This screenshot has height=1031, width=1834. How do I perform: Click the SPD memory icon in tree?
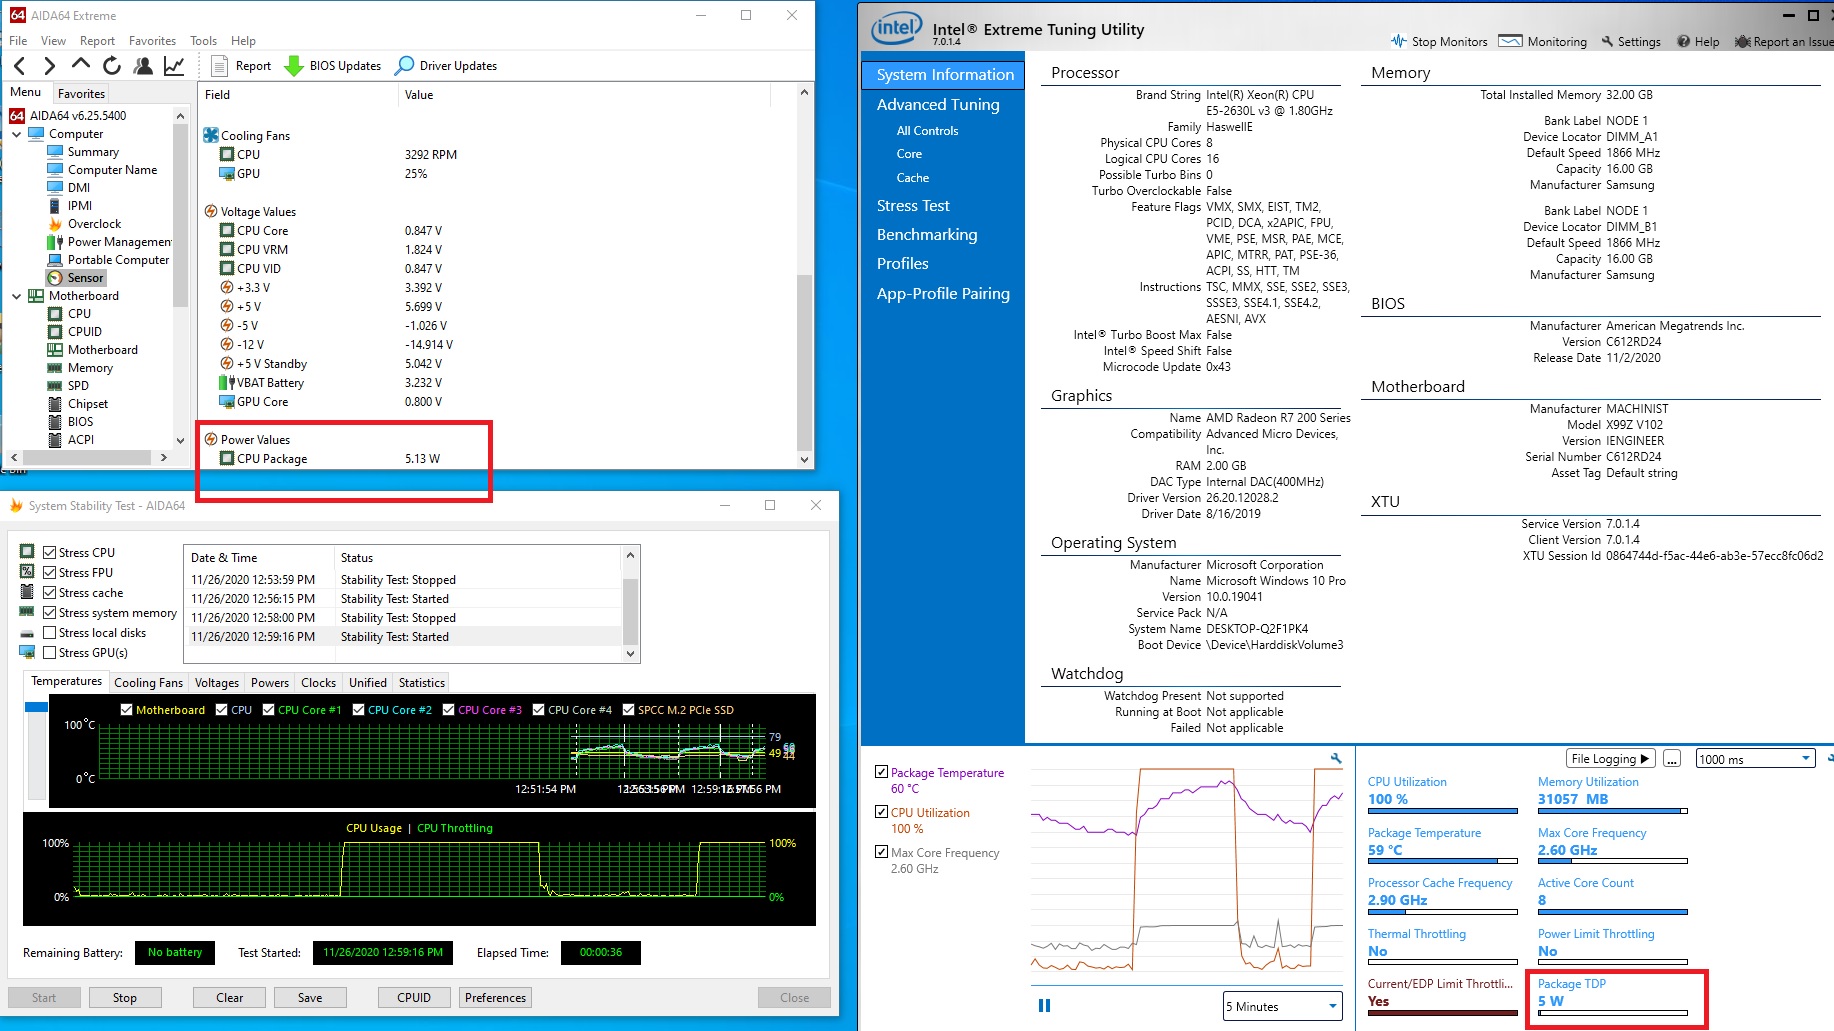[x=55, y=386]
